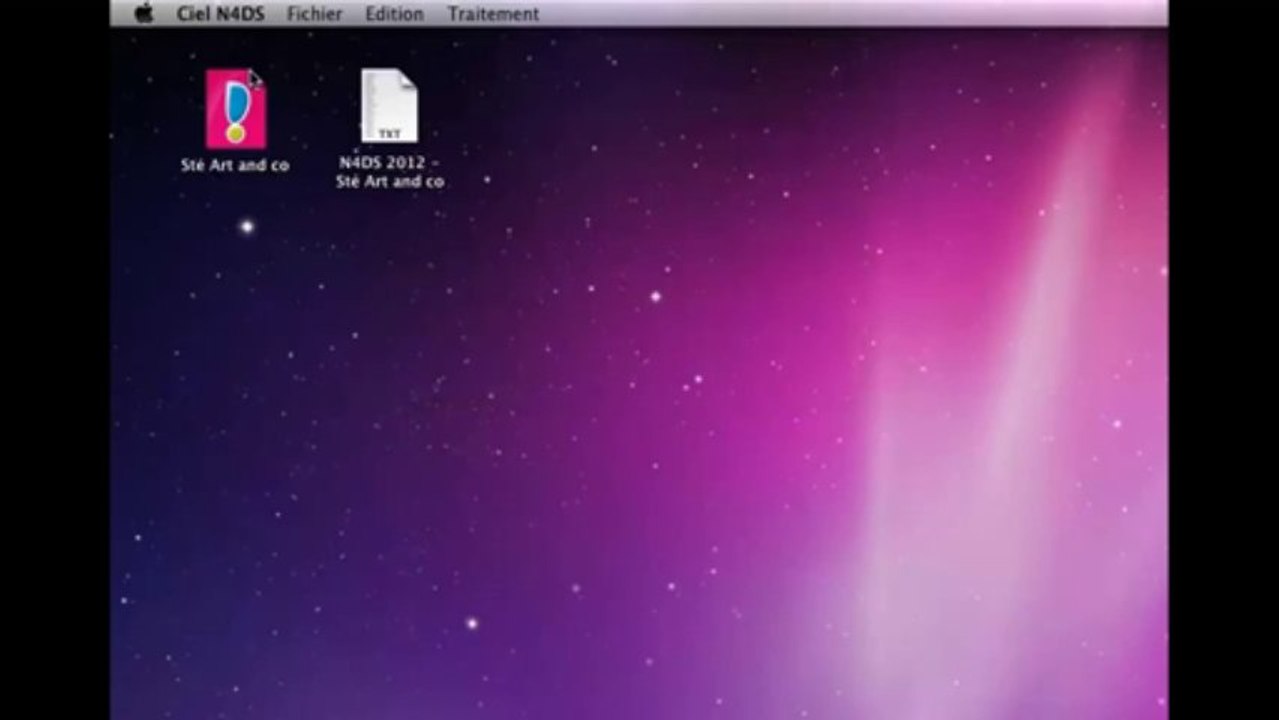Screen dimensions: 1279x720
Task: Open the Edition menu
Action: [x=394, y=14]
